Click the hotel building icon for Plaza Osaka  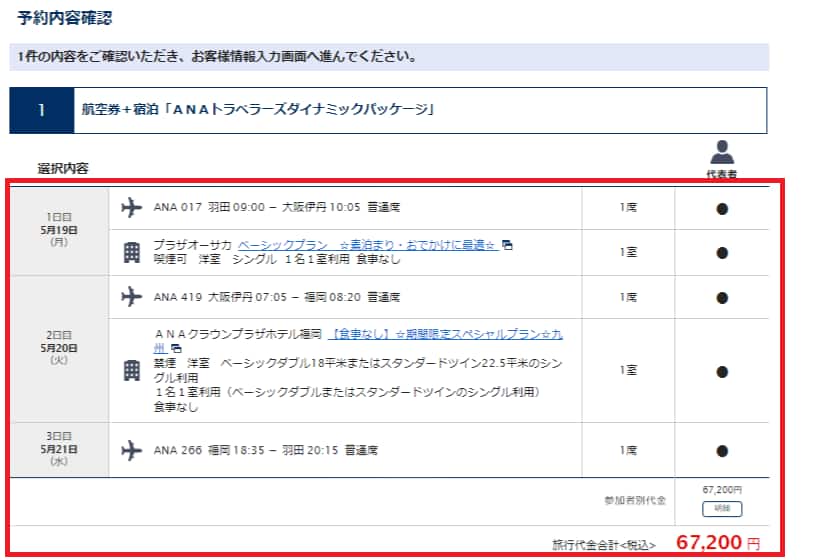click(131, 252)
